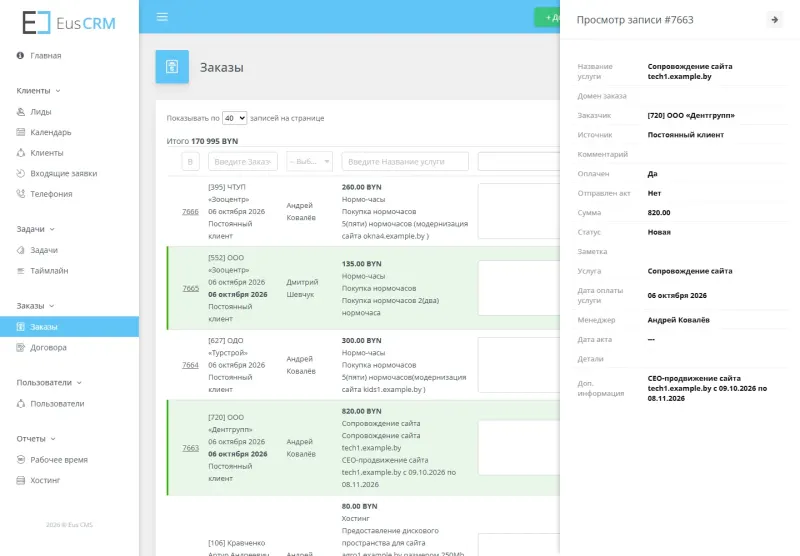Click the EusCRM logo
The image size is (800, 556).
pos(69,23)
